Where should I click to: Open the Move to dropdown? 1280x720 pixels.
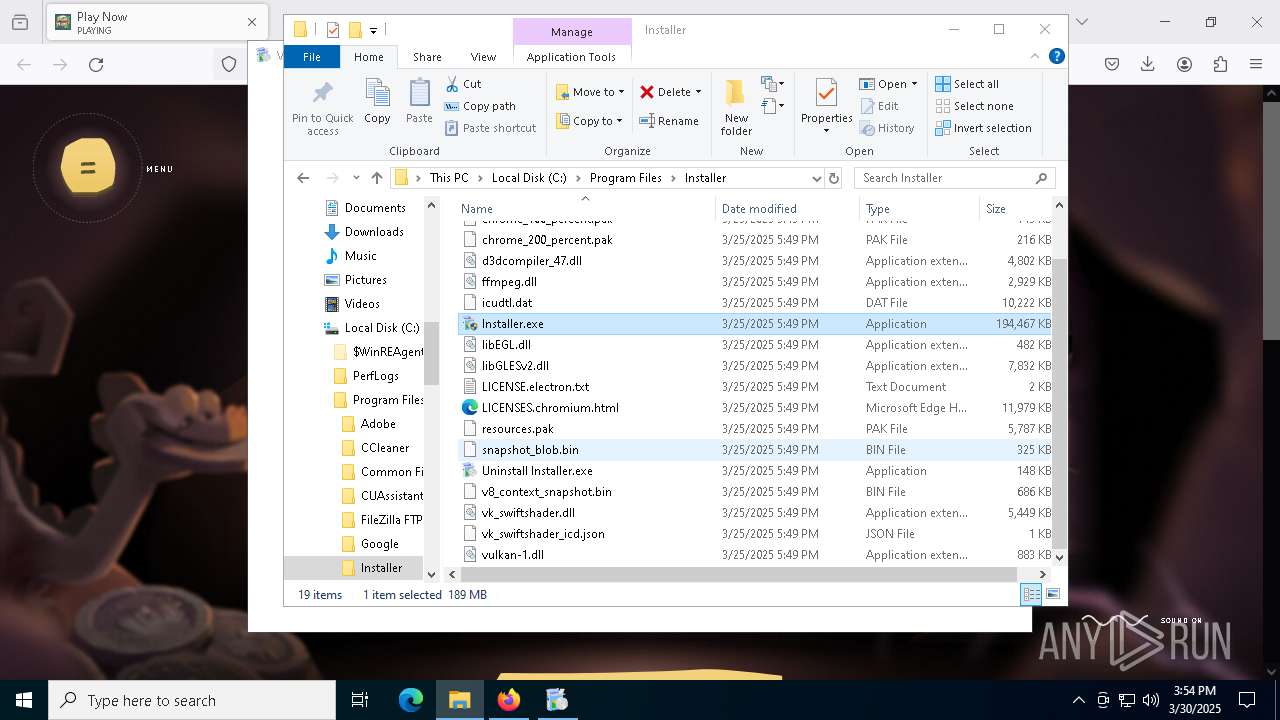(x=590, y=92)
